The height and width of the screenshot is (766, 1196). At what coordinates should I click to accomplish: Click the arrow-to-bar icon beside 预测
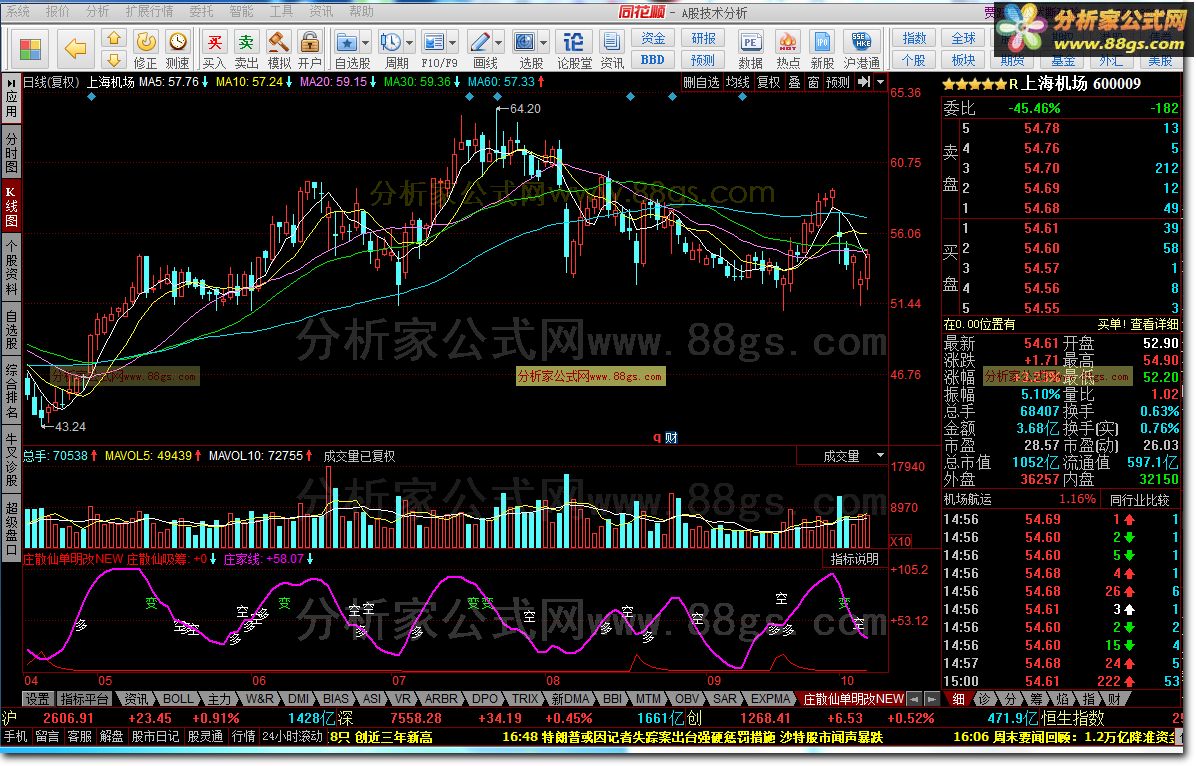click(x=863, y=82)
